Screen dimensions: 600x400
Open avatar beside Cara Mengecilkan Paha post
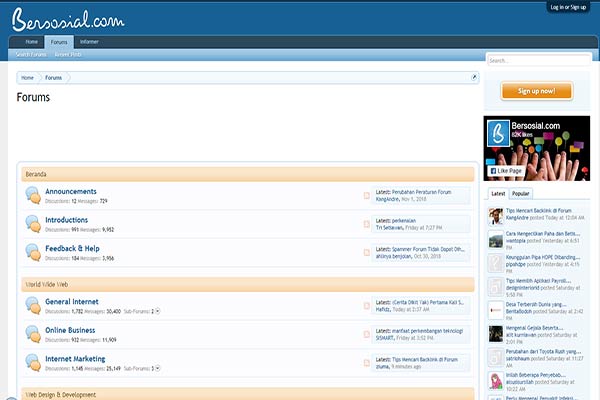click(496, 240)
